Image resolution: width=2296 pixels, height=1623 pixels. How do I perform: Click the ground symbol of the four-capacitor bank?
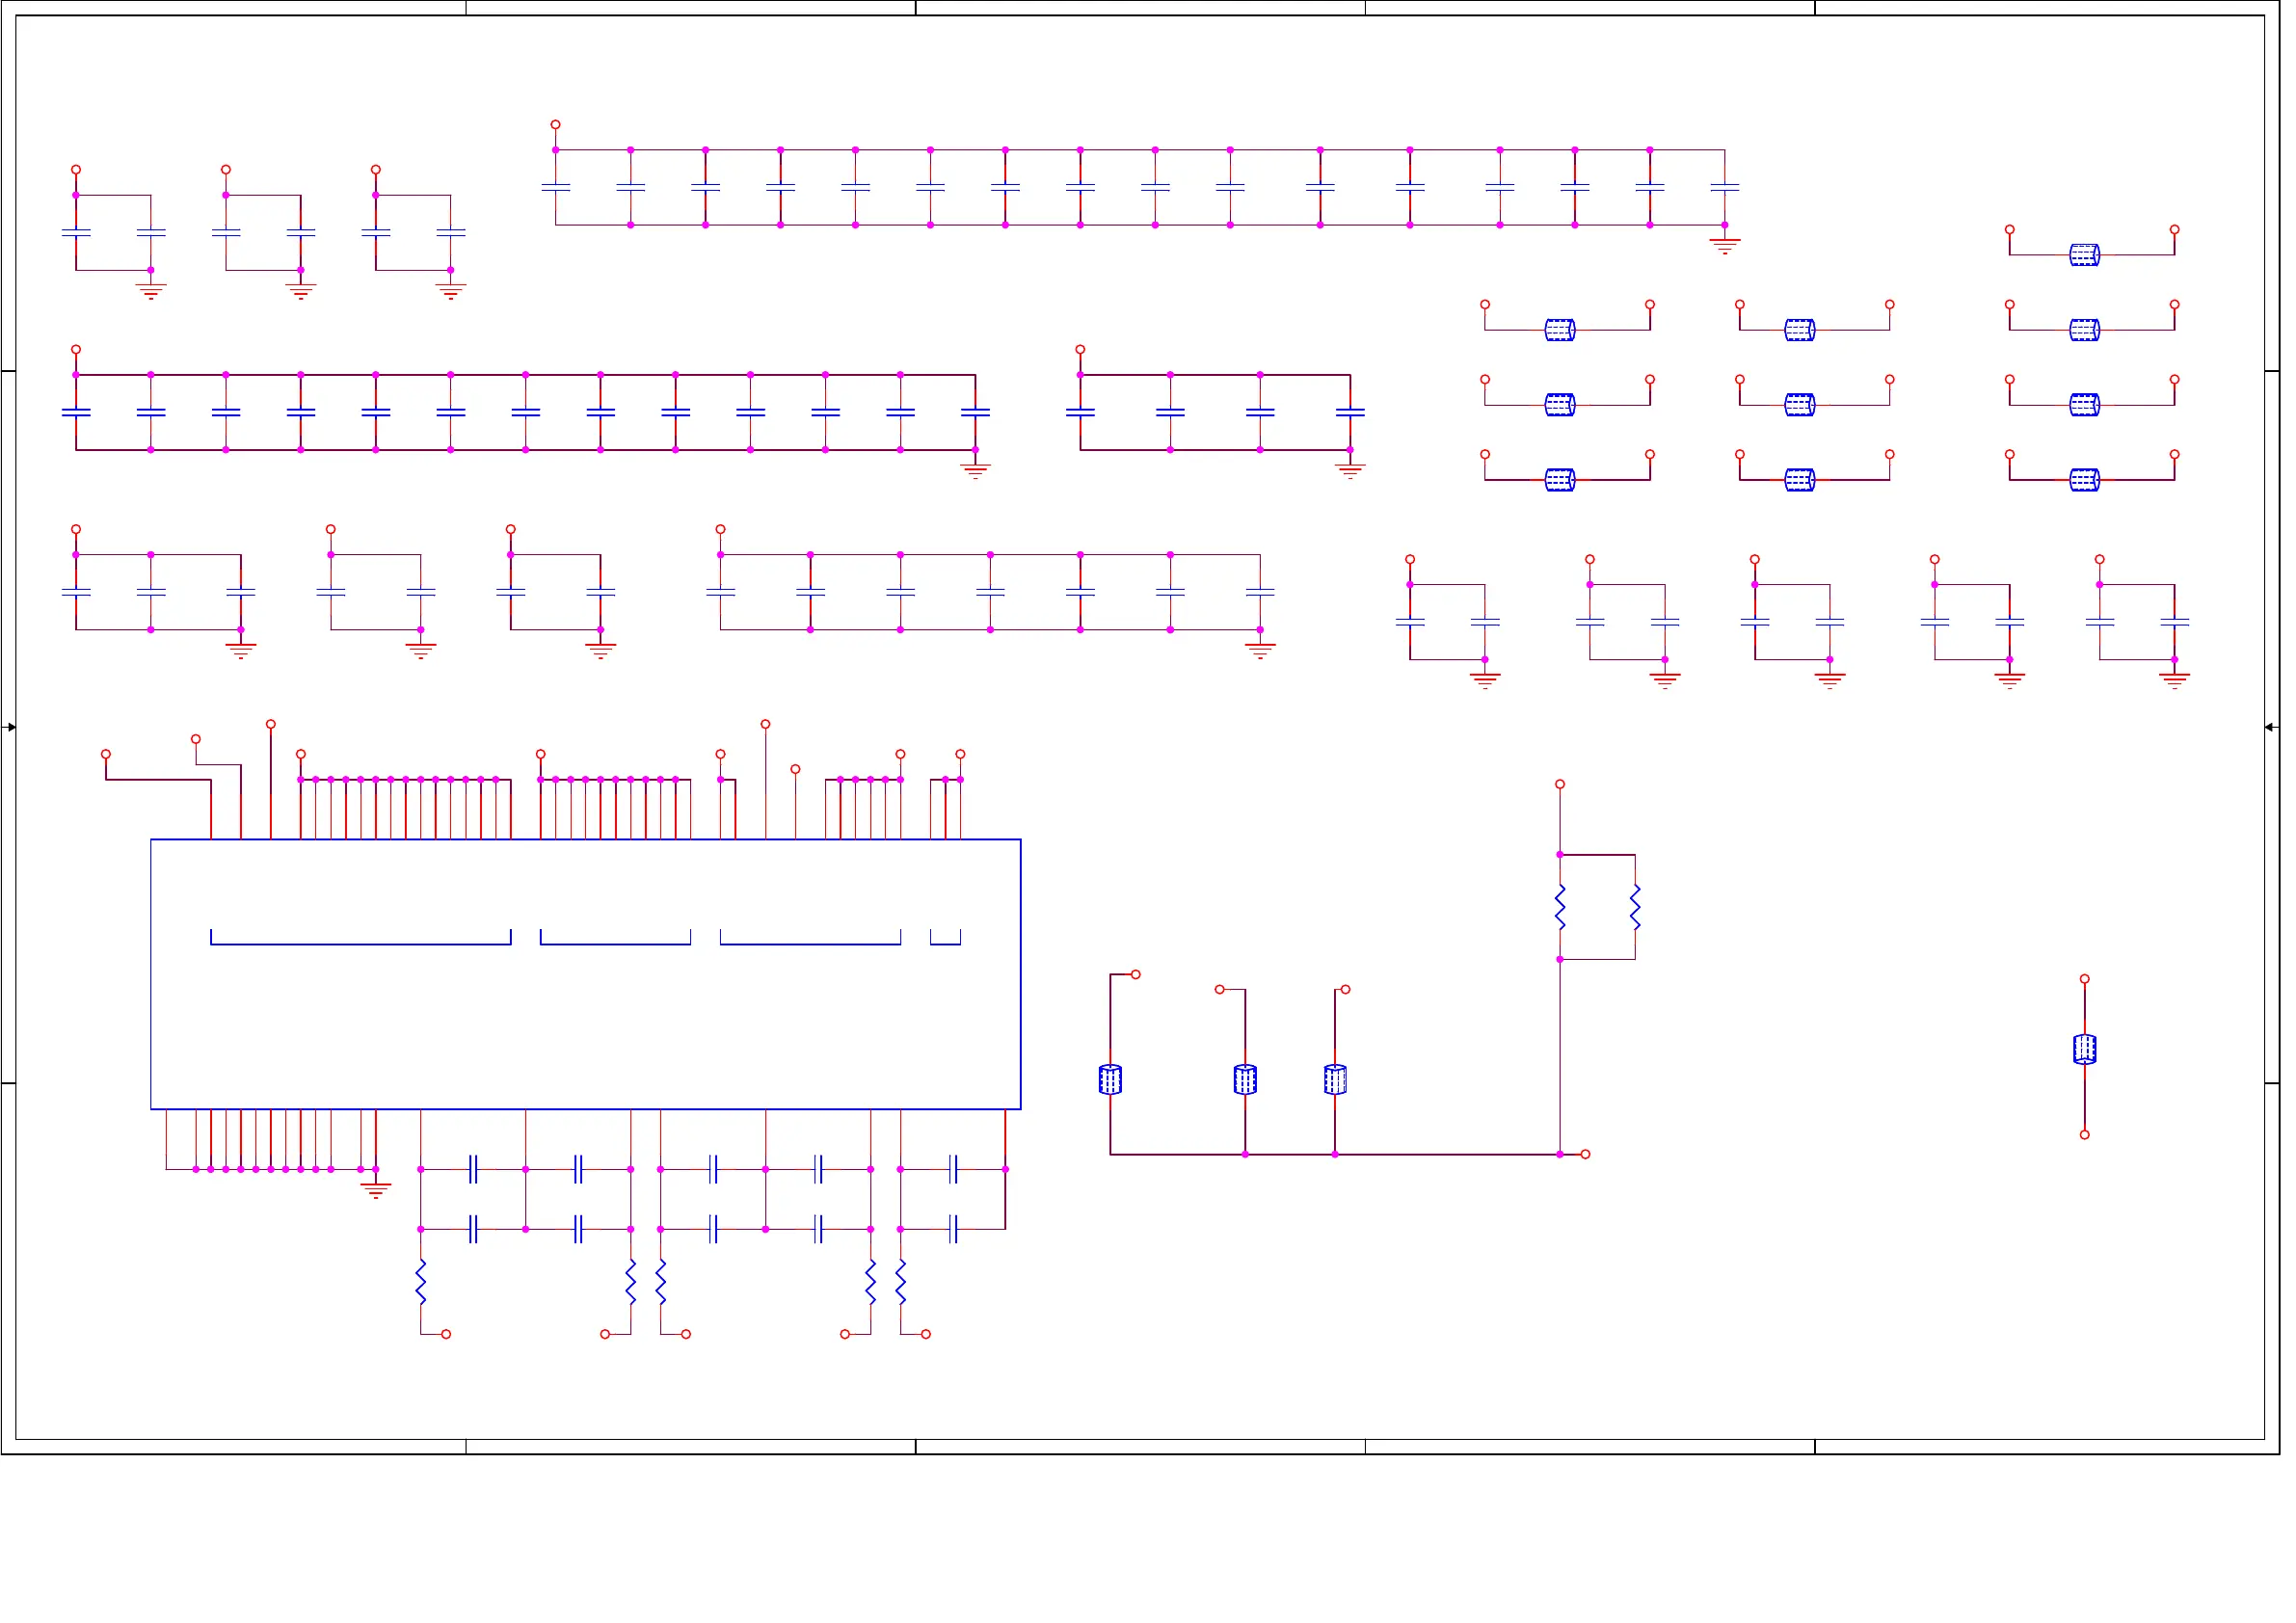click(x=1350, y=471)
